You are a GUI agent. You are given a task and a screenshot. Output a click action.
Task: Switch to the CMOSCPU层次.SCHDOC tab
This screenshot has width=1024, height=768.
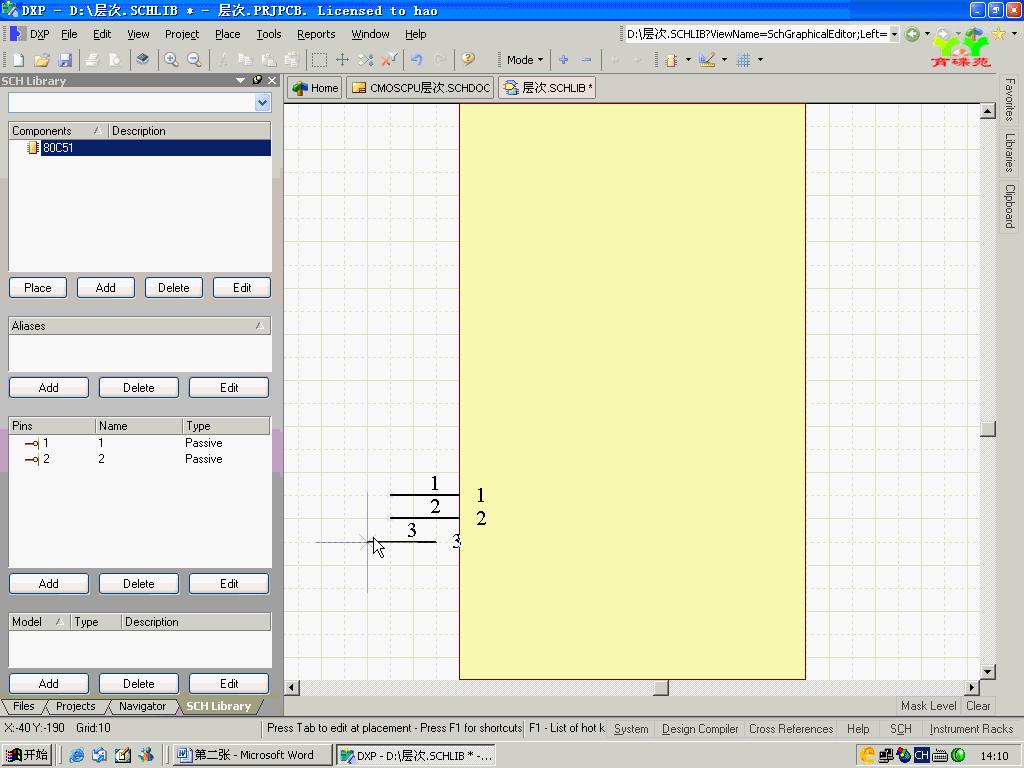pos(421,88)
